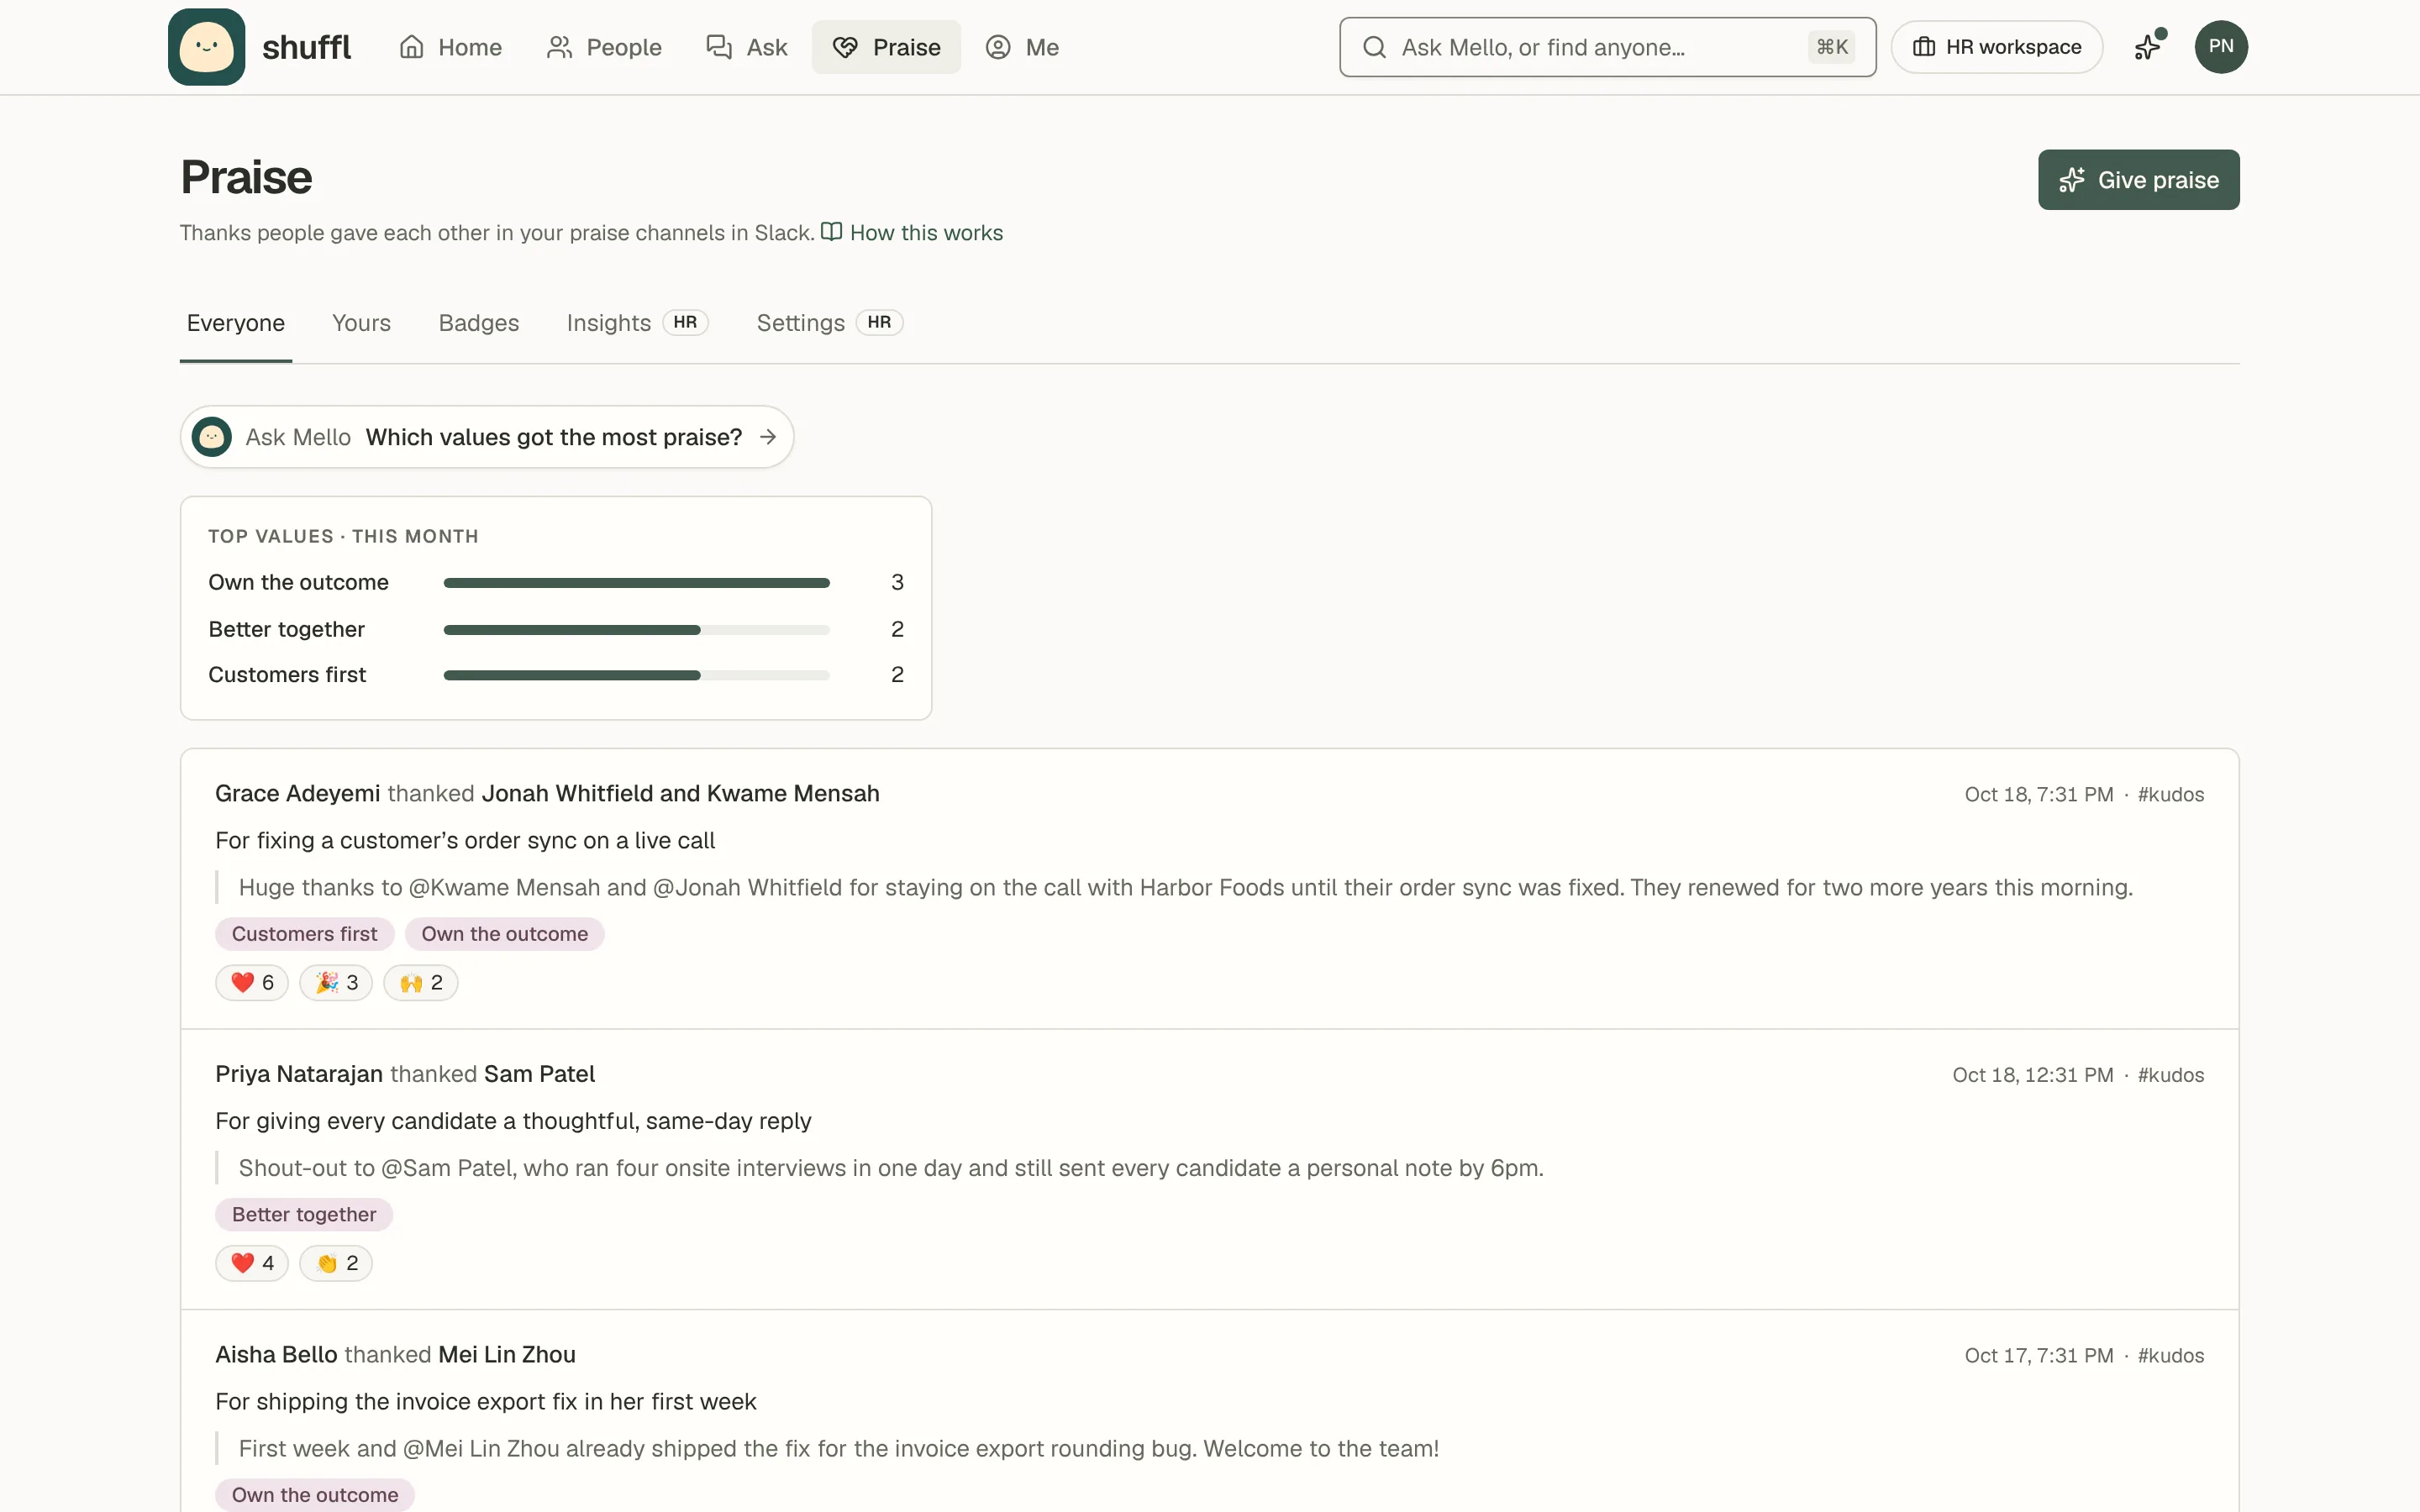This screenshot has height=1512, width=2420.
Task: Toggle the clapping reaction on Sam Patel's praise
Action: point(336,1263)
